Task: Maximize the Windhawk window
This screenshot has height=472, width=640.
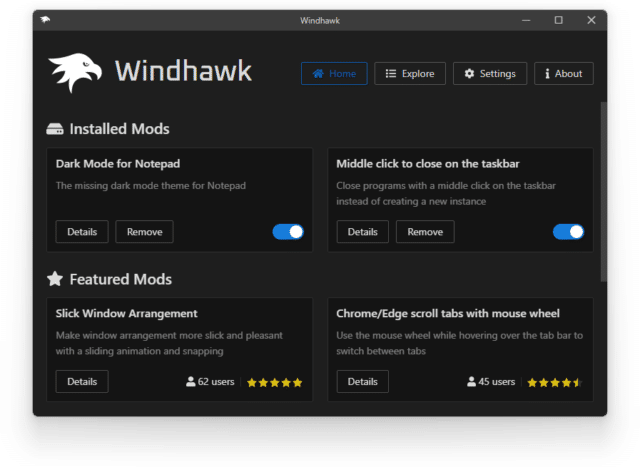Action: (x=558, y=20)
